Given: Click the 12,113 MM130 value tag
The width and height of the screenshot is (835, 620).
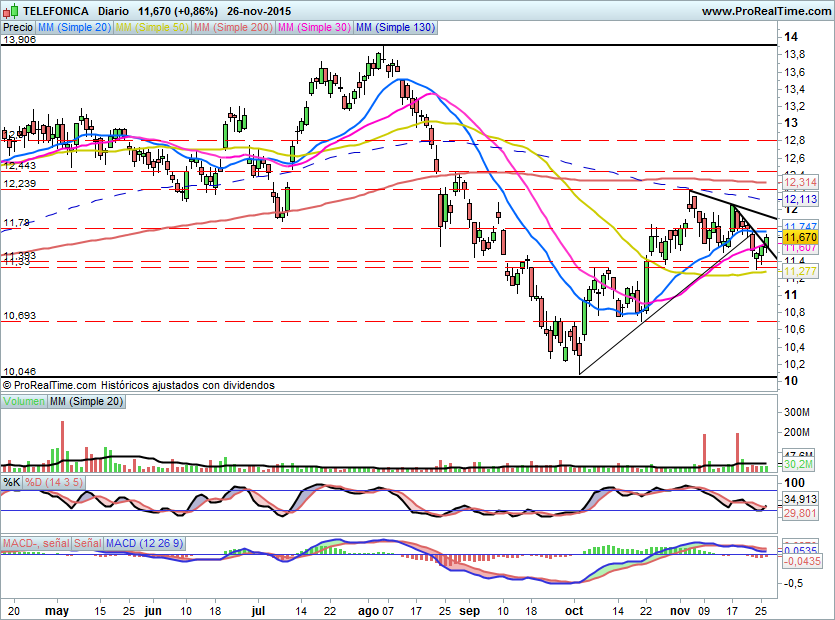Looking at the screenshot, I should tap(799, 199).
